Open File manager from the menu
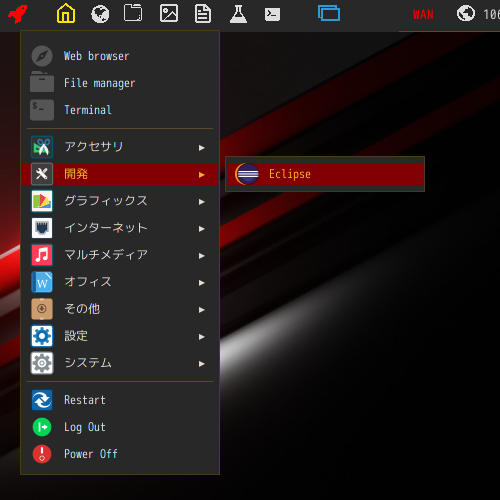The height and width of the screenshot is (500, 500). (120, 83)
